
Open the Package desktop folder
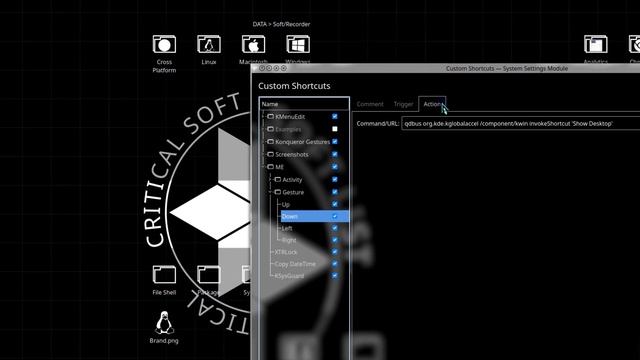[209, 275]
